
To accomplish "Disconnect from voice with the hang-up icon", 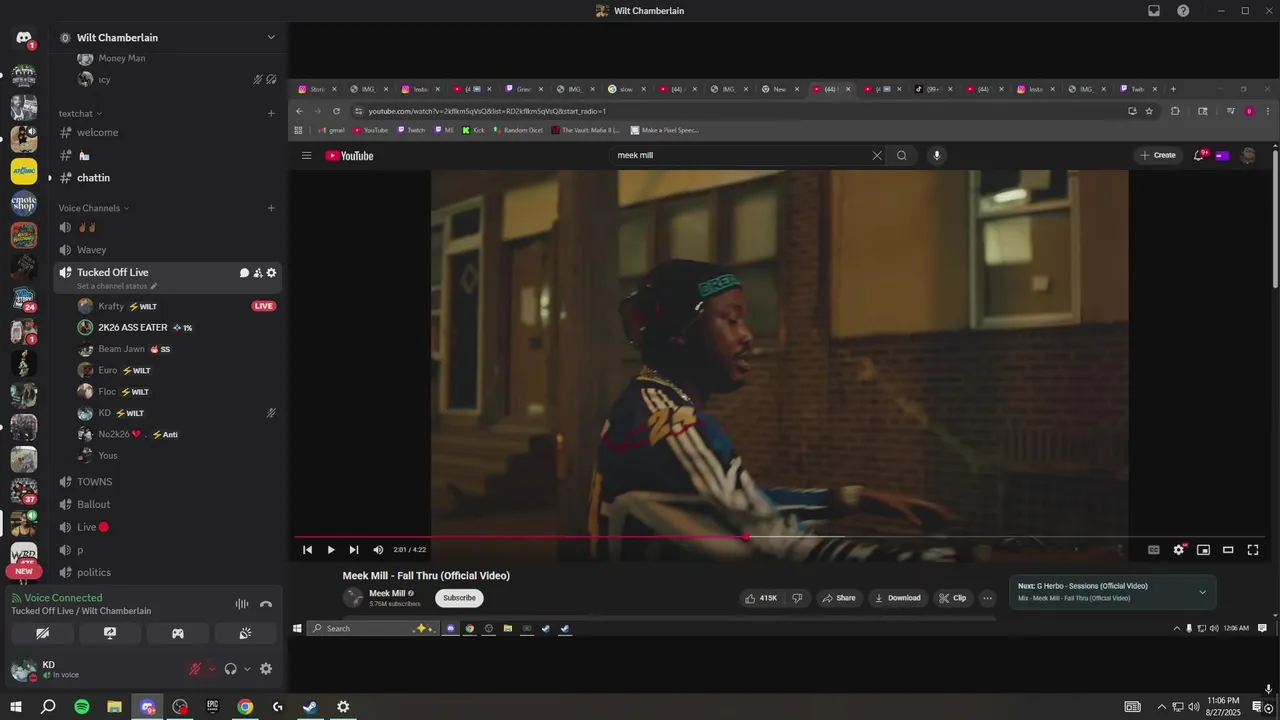I will (266, 604).
